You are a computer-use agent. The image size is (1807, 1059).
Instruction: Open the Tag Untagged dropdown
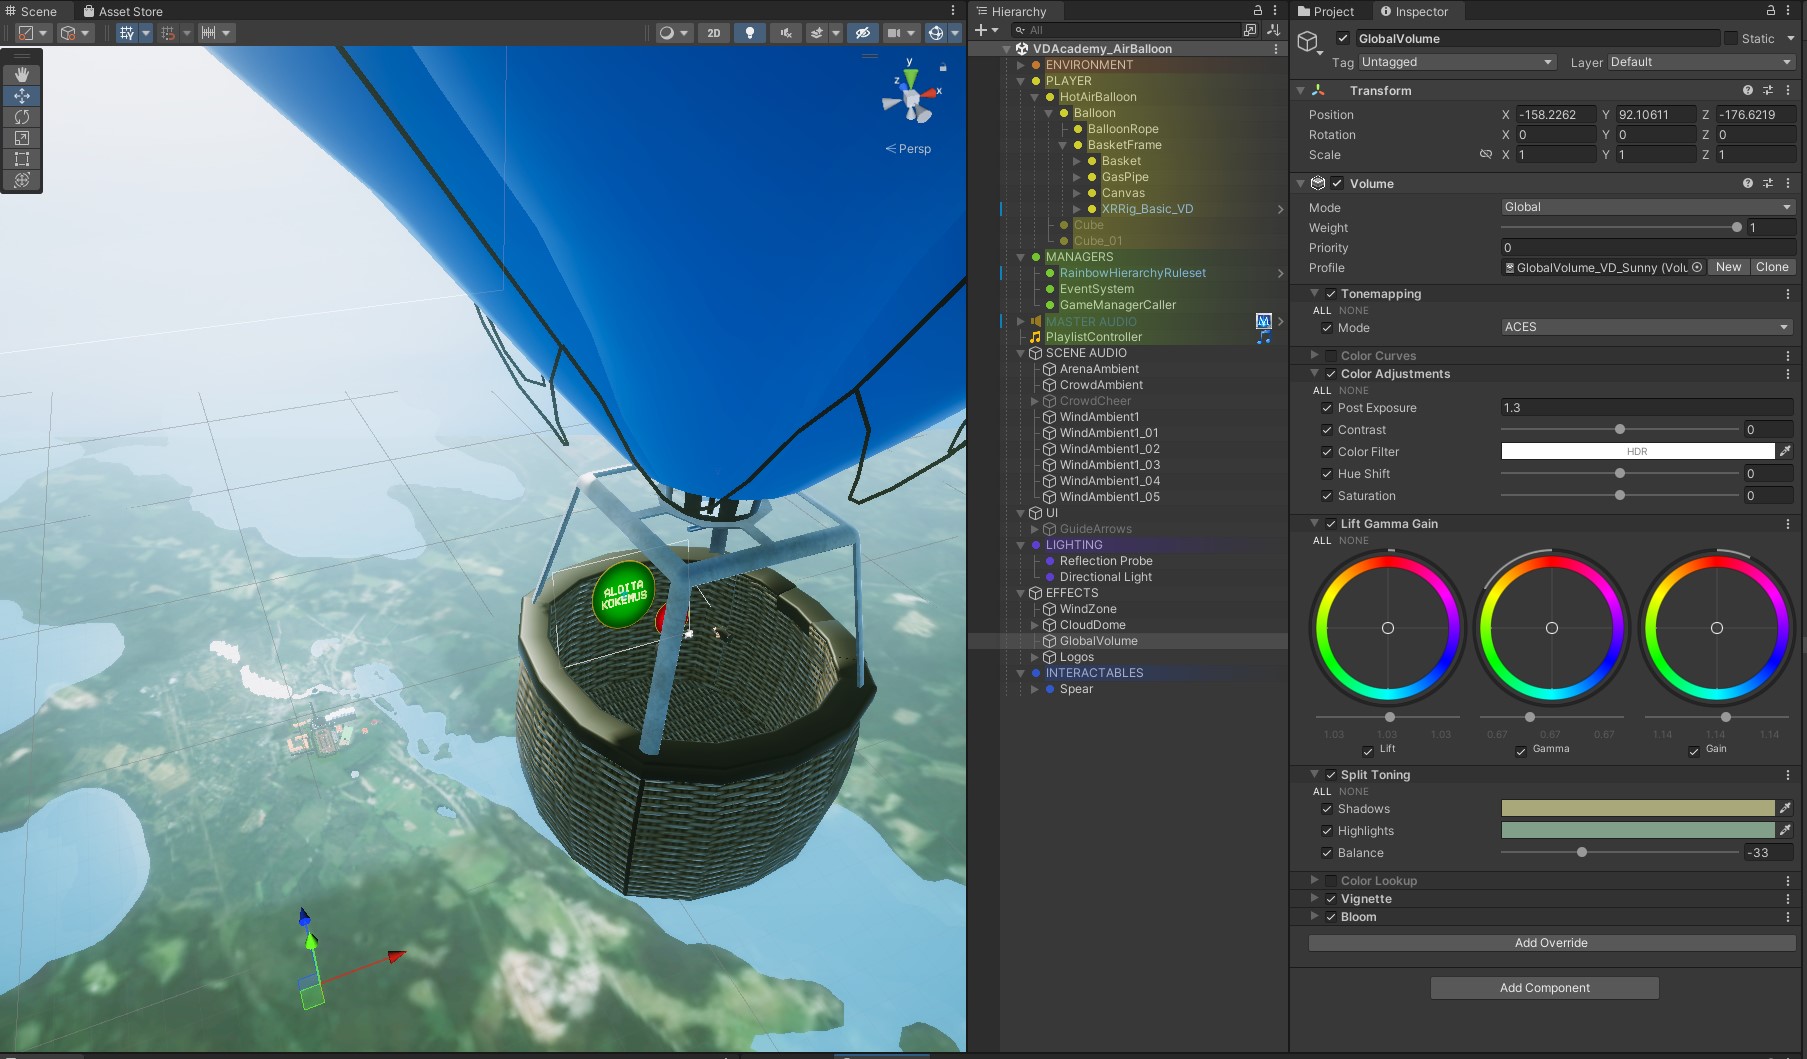tap(1457, 62)
